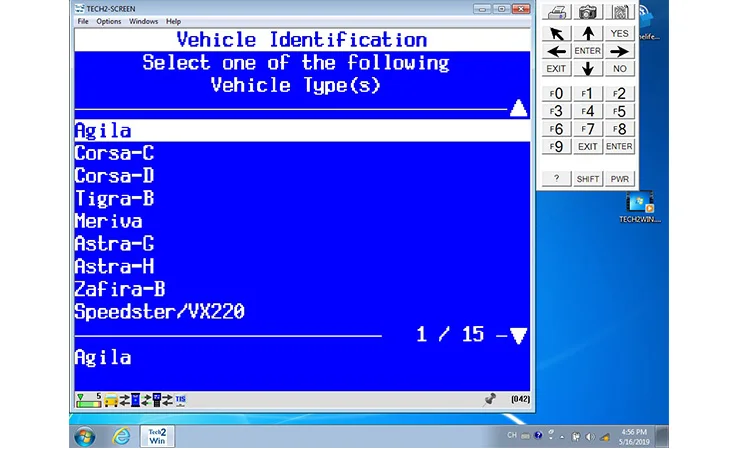750x449 pixels.
Task: Click the TIS icon in status bar
Action: [x=180, y=400]
